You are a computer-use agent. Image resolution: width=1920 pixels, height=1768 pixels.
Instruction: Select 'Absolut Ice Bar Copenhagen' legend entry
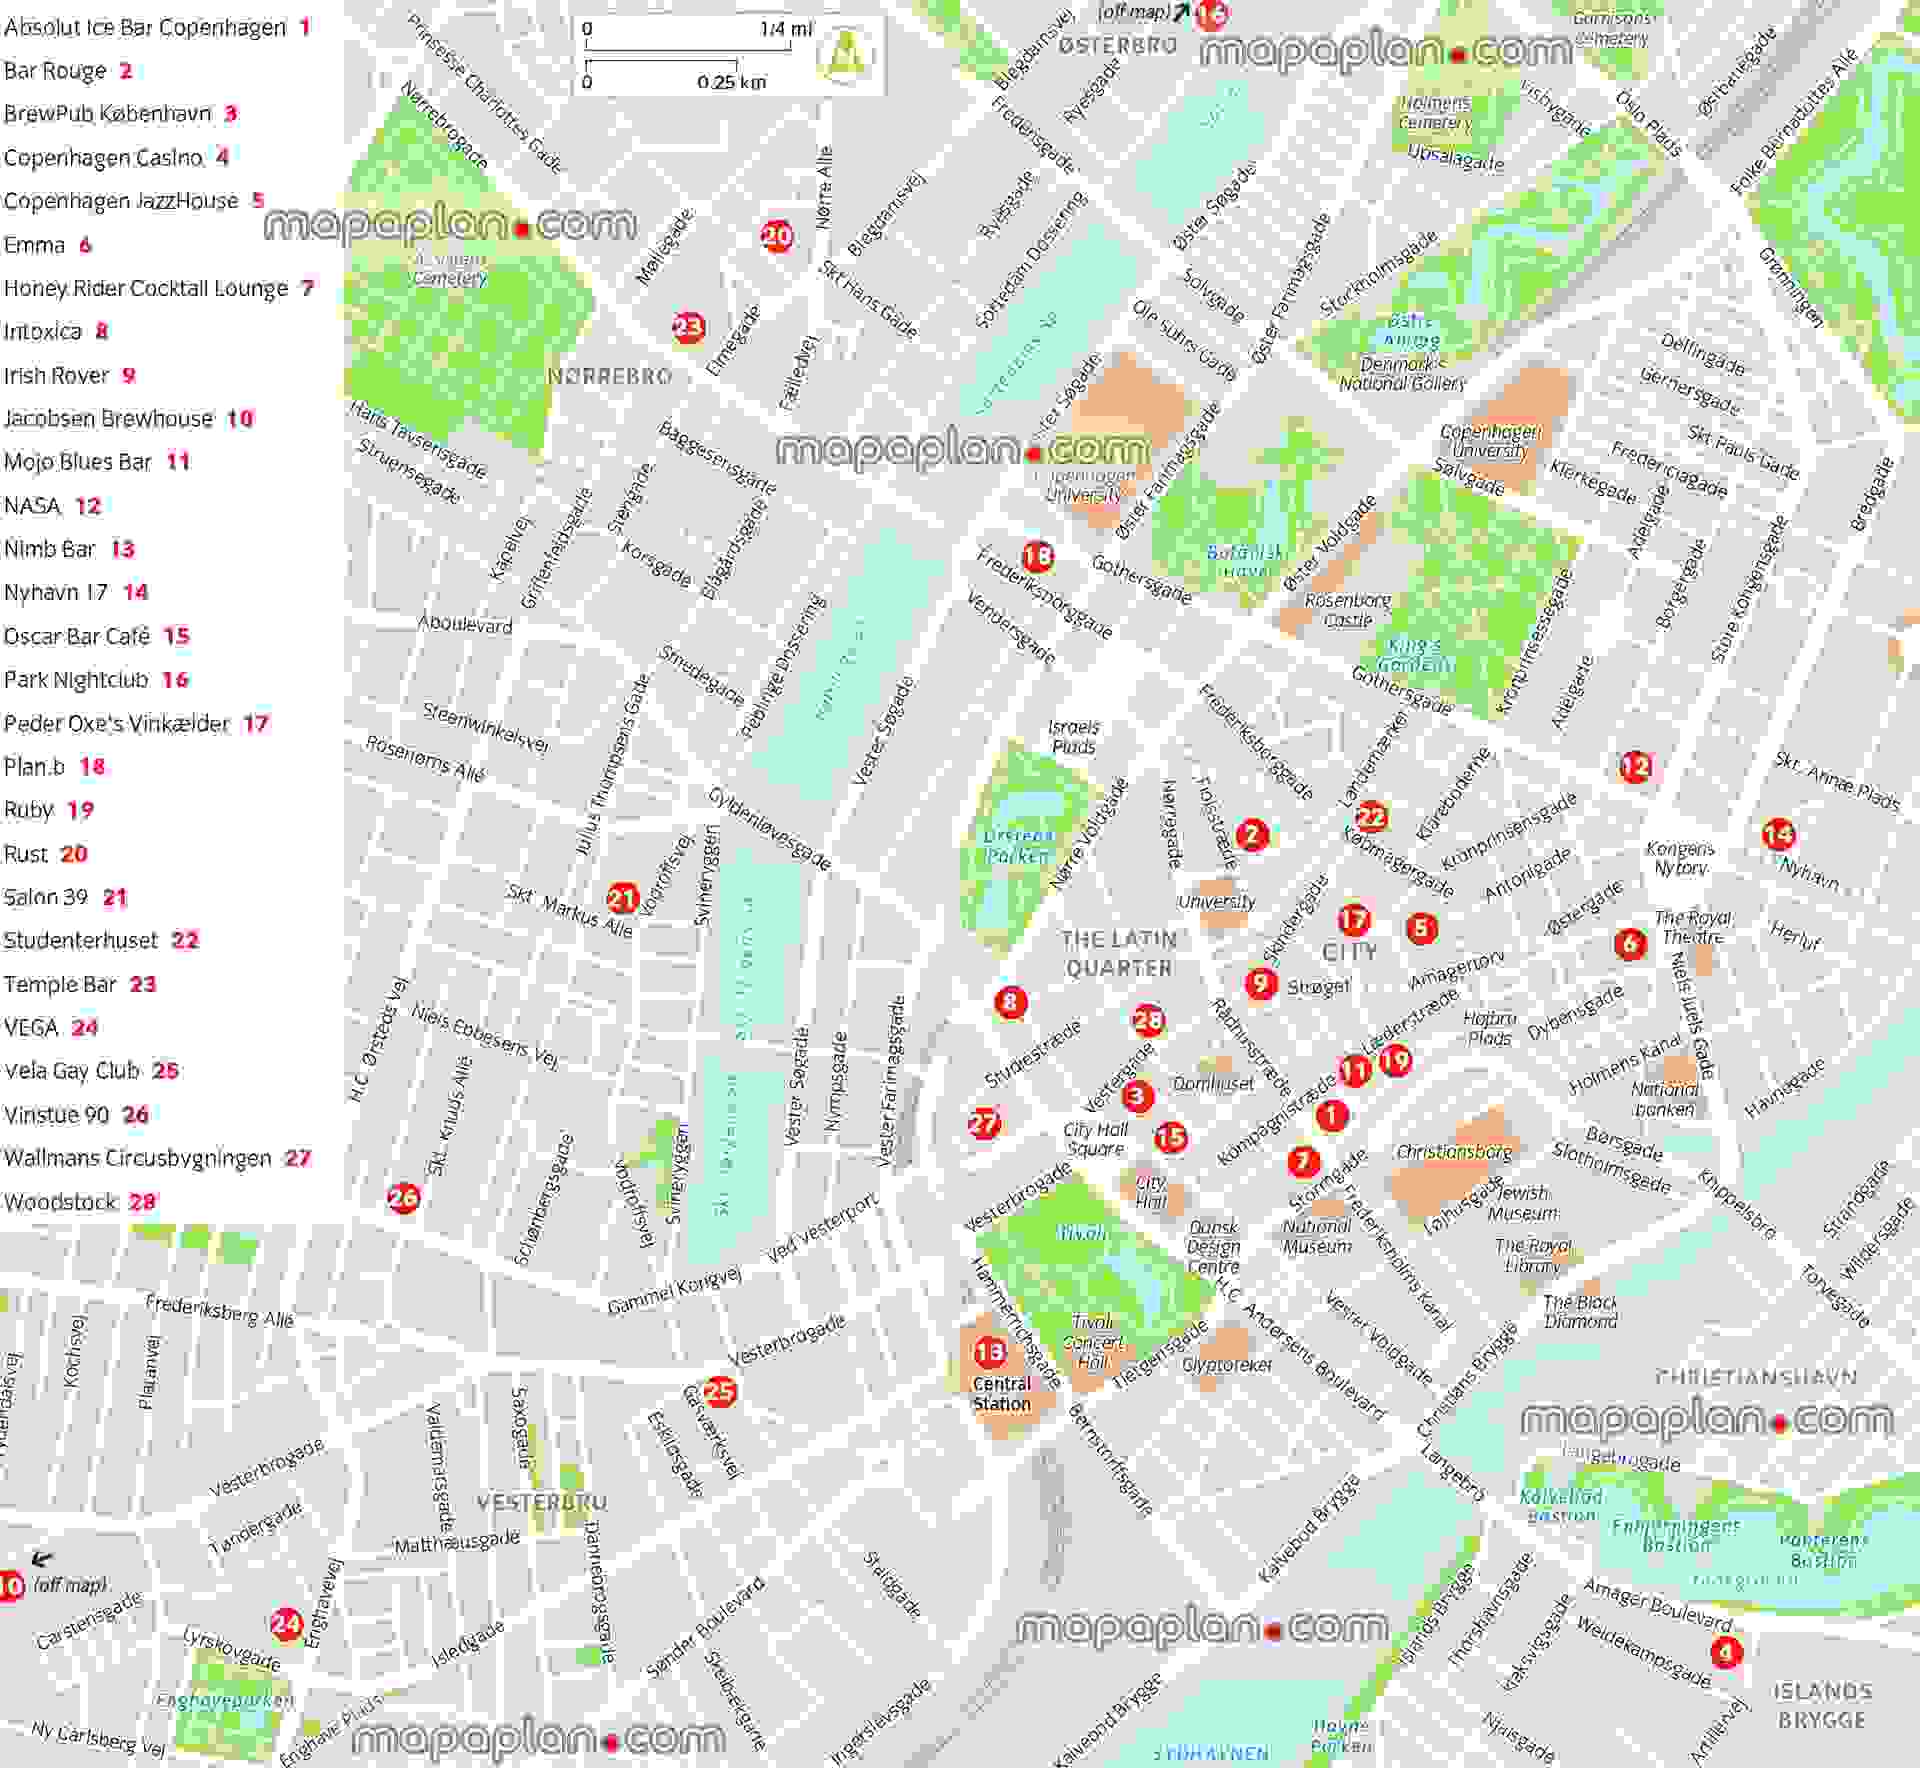pos(157,27)
